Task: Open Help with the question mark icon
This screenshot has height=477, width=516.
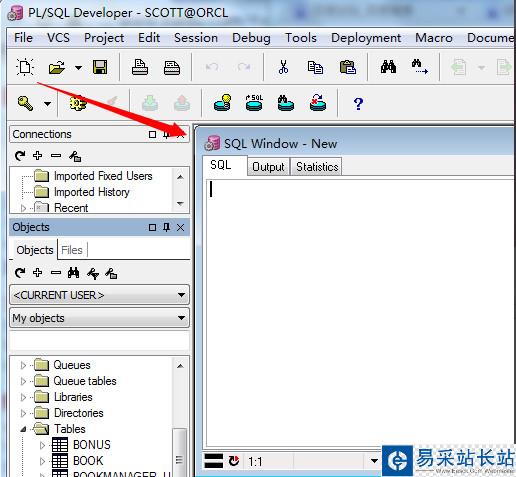Action: click(358, 104)
